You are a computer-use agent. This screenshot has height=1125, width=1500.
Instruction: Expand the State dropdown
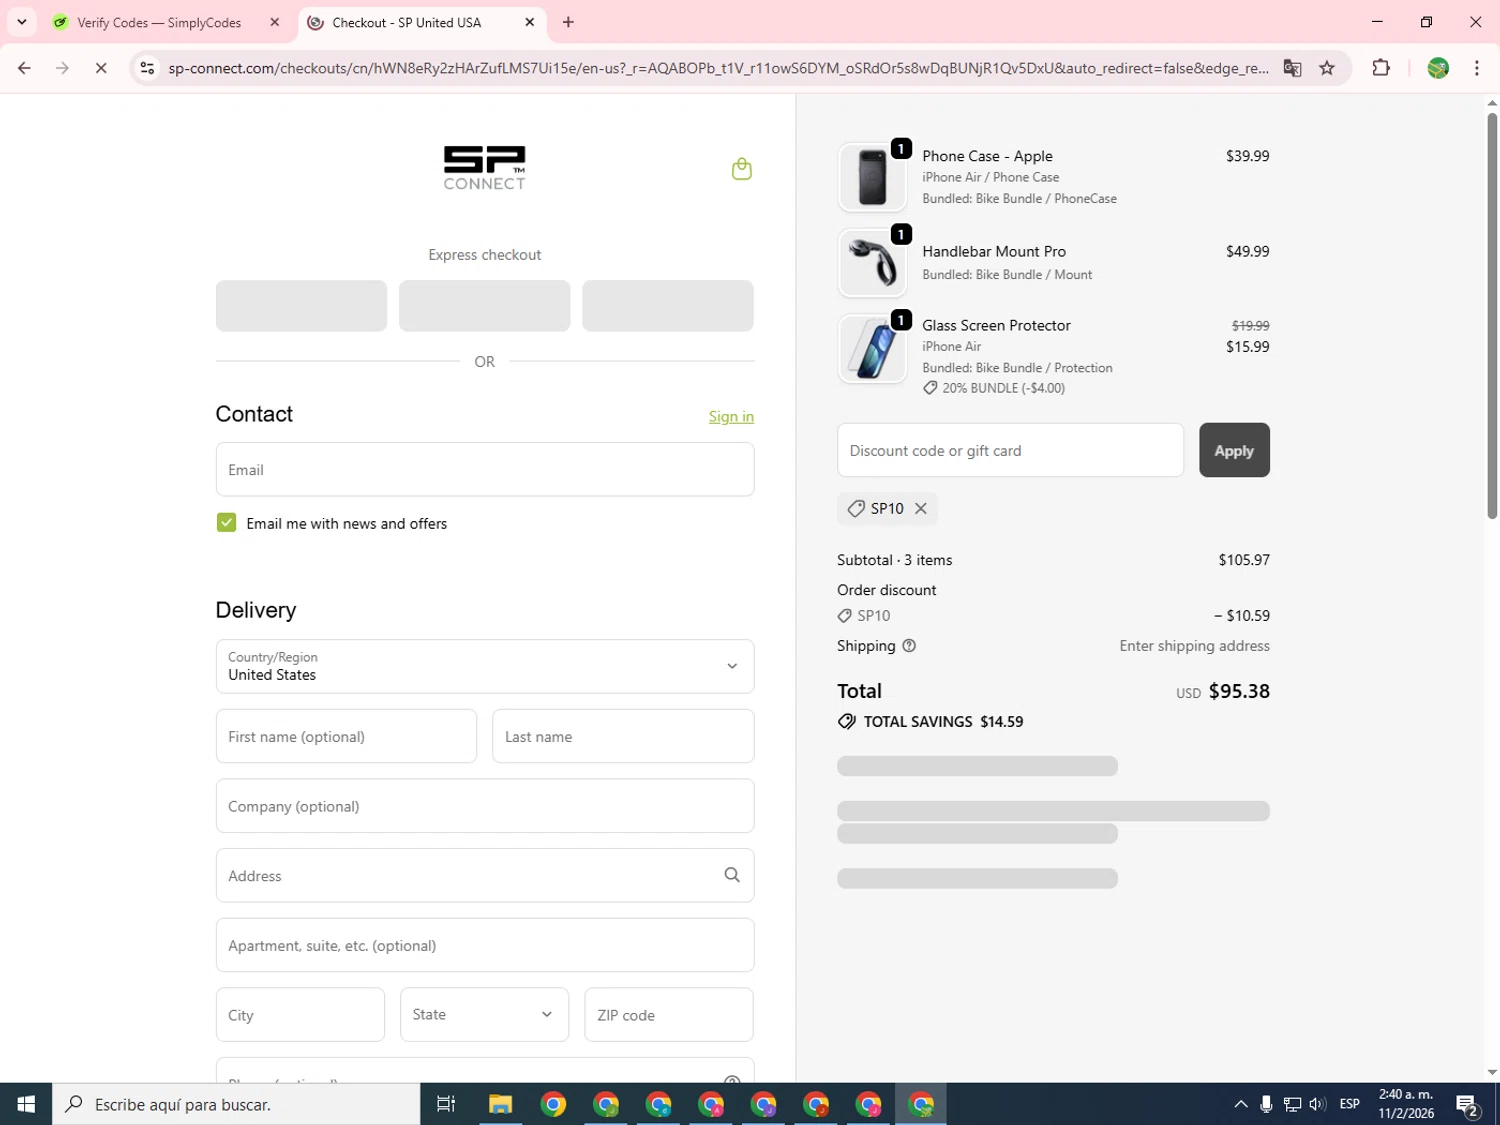pos(484,1014)
